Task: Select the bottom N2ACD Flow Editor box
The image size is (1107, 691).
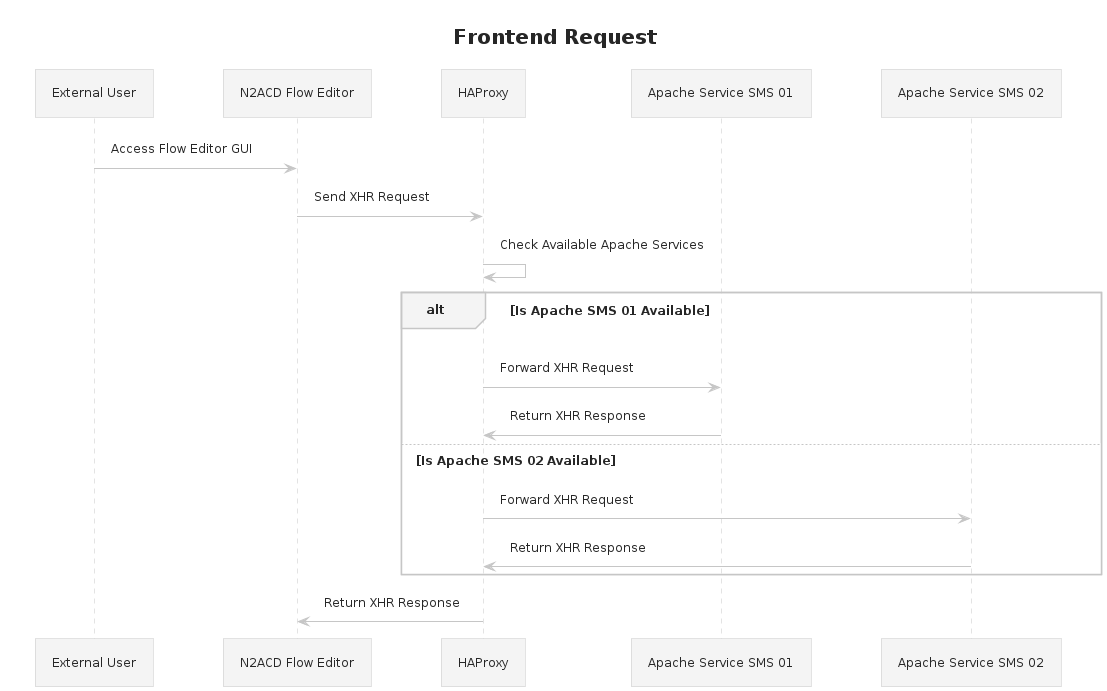Action: click(297, 662)
